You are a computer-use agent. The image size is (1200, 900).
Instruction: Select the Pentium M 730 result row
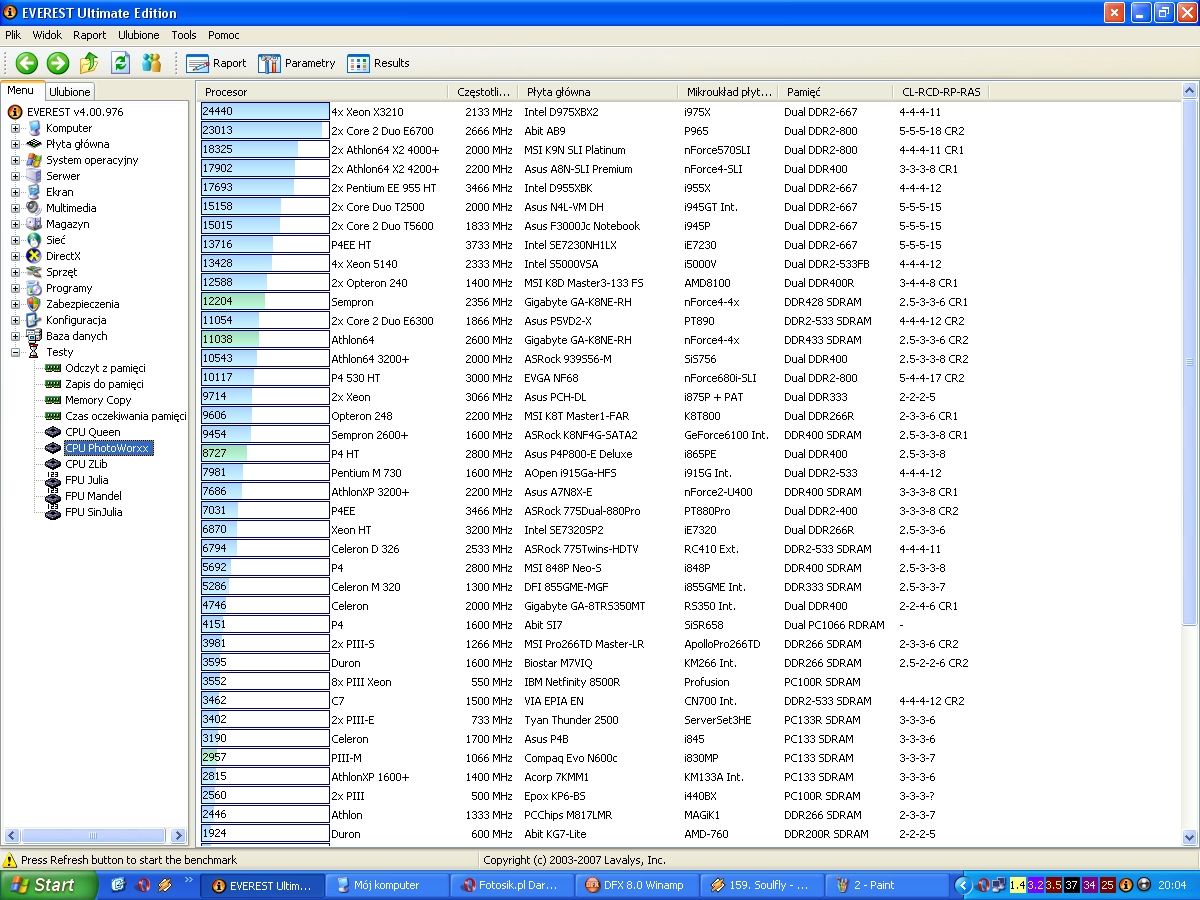690,473
